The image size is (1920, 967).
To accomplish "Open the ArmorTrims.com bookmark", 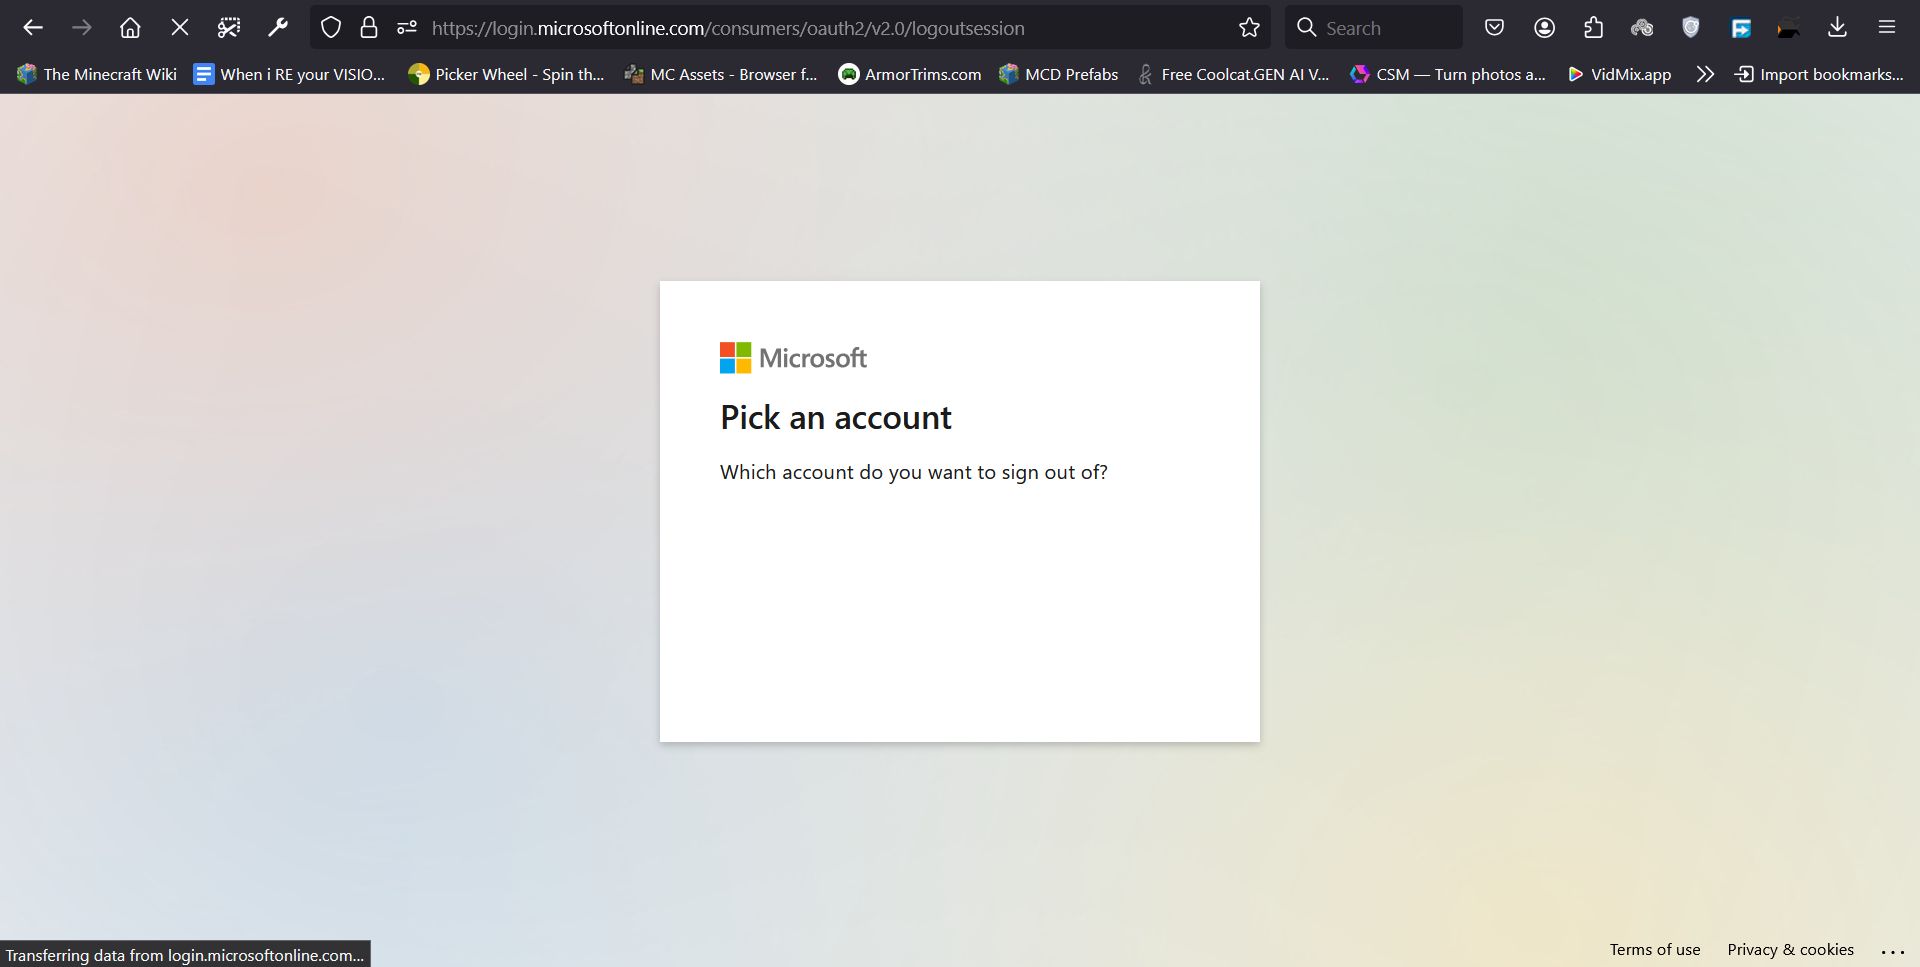I will point(910,74).
